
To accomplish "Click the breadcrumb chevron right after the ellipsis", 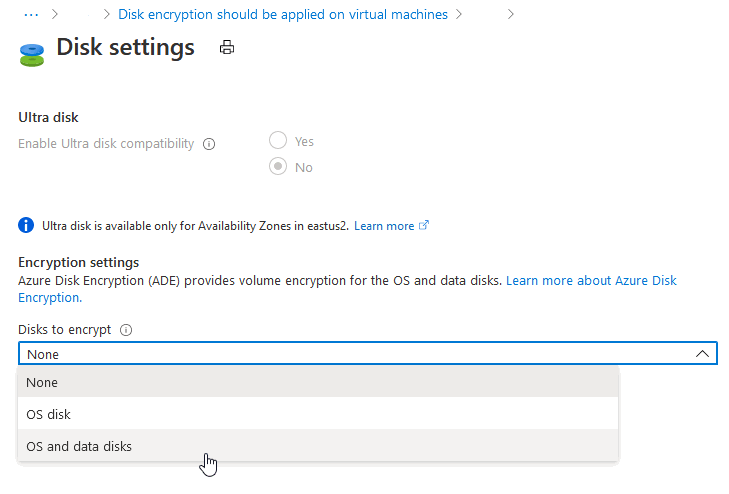I will [x=55, y=15].
